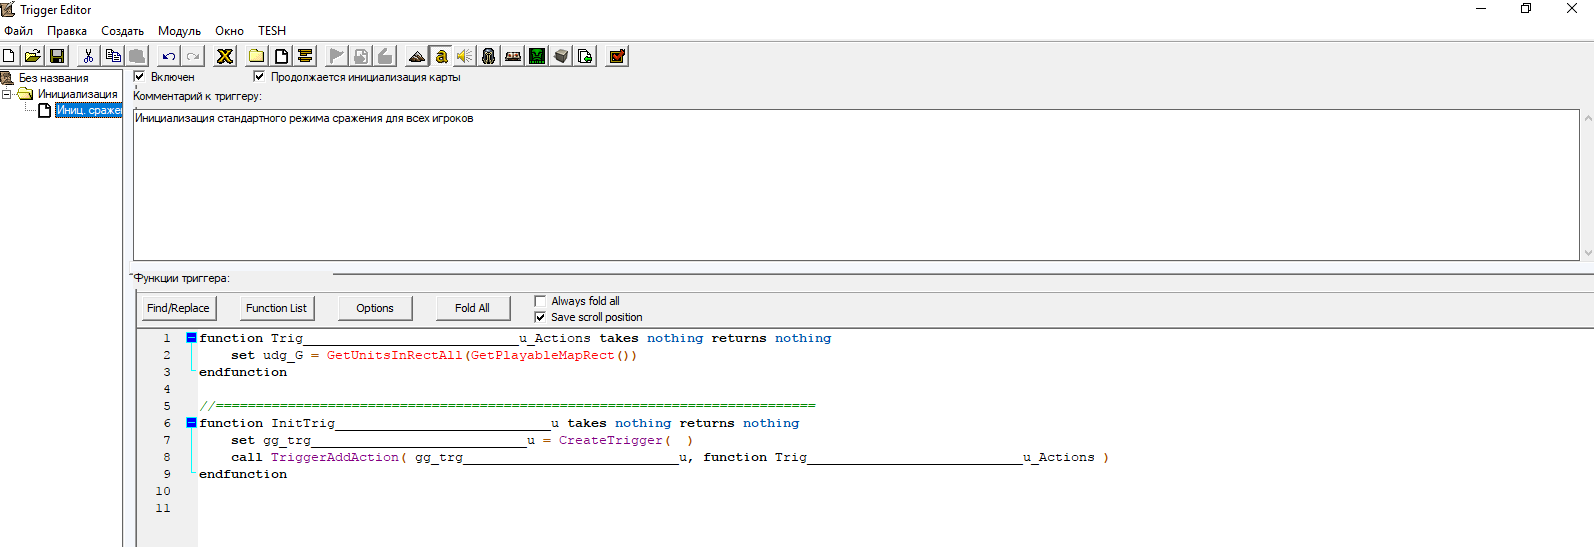1594x547 pixels.
Task: Click the Test Map red-check icon
Action: click(x=617, y=56)
